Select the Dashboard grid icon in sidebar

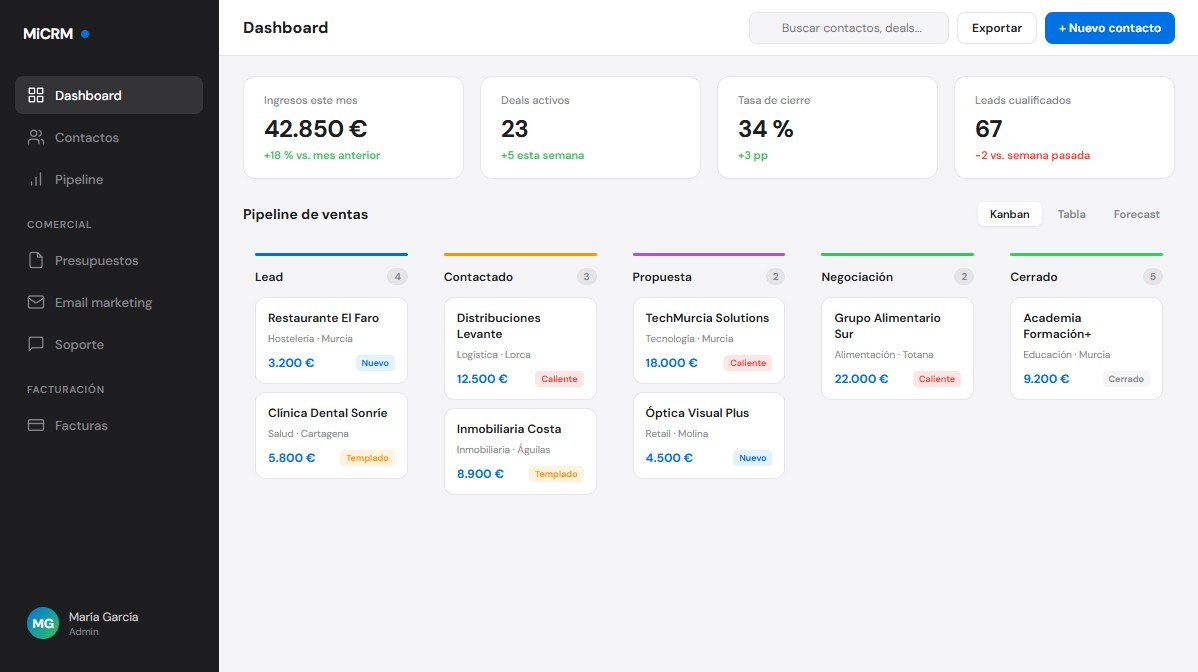coord(36,95)
